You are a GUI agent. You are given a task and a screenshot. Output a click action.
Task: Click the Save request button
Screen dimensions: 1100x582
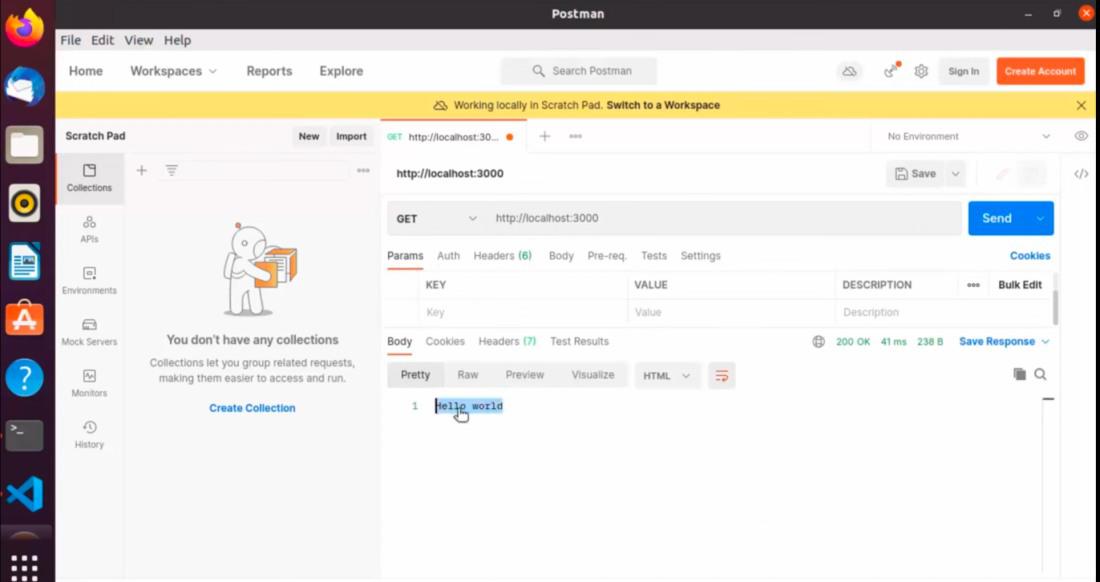(x=915, y=174)
